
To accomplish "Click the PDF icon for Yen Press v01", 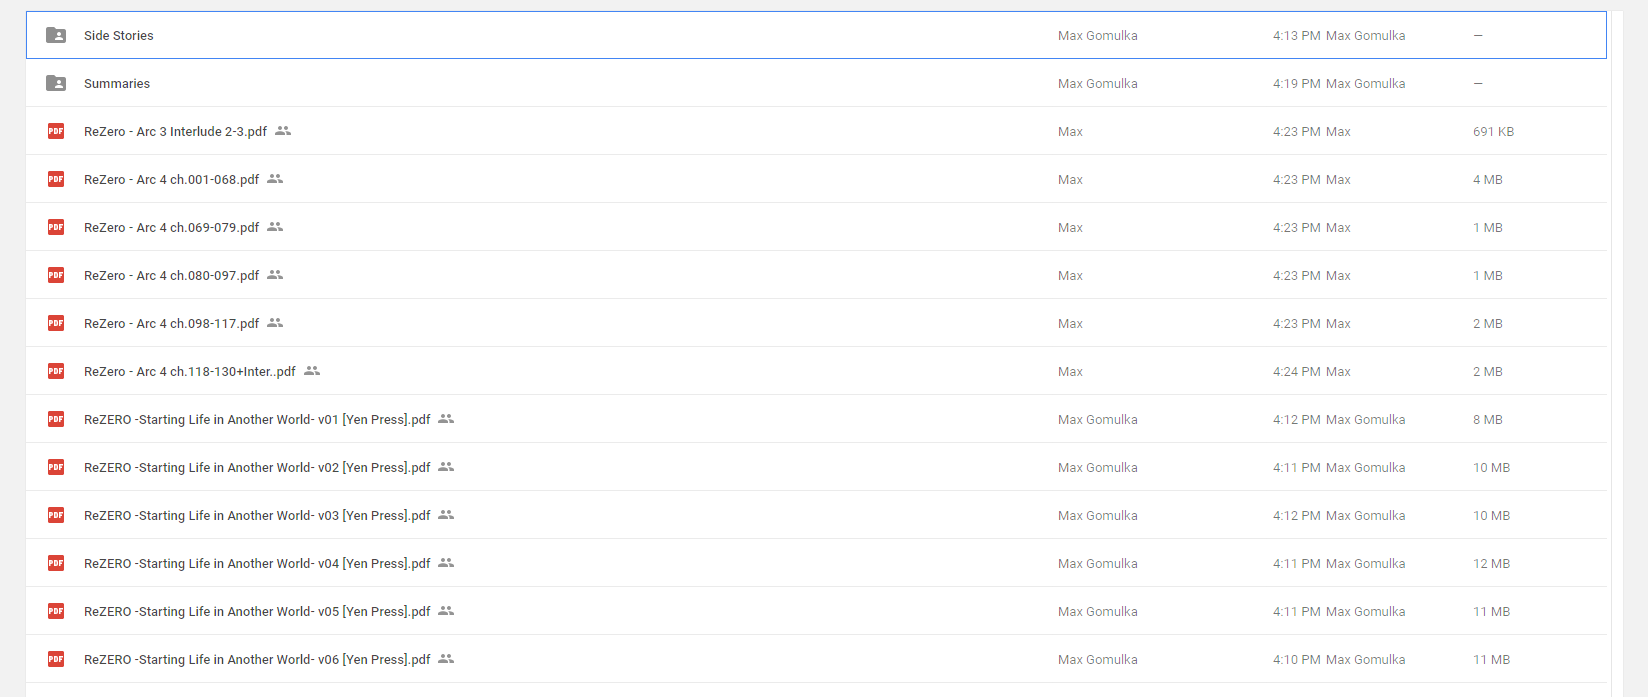I will tap(56, 419).
